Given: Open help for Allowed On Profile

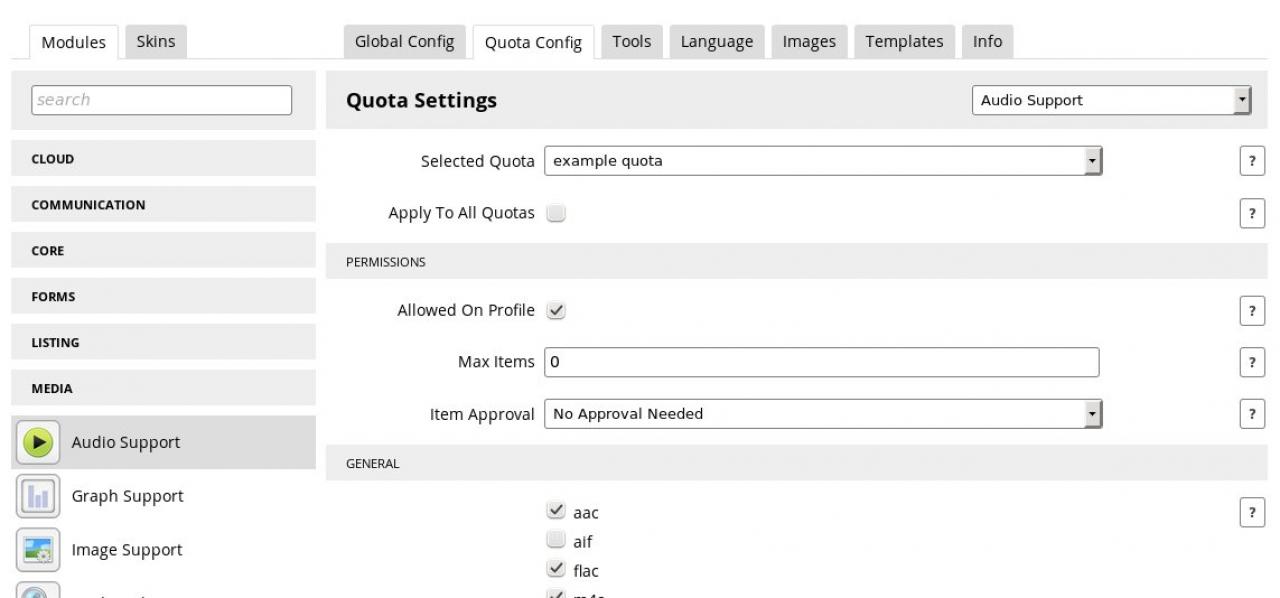Looking at the screenshot, I should coord(1251,310).
